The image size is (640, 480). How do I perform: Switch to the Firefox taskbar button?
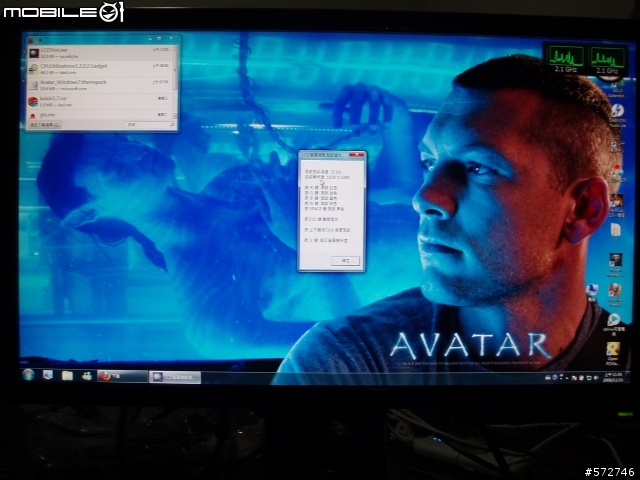(x=122, y=376)
